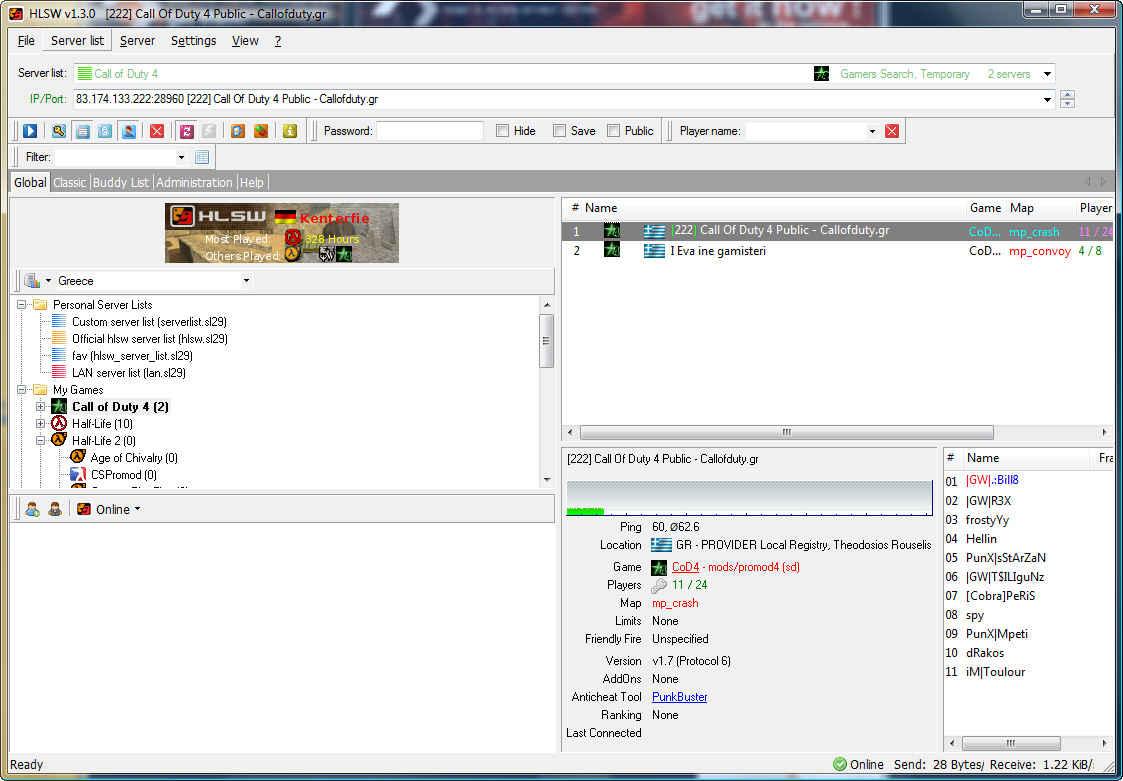The width and height of the screenshot is (1123, 781).
Task: Select Official hlsw server list in tree
Action: 150,339
